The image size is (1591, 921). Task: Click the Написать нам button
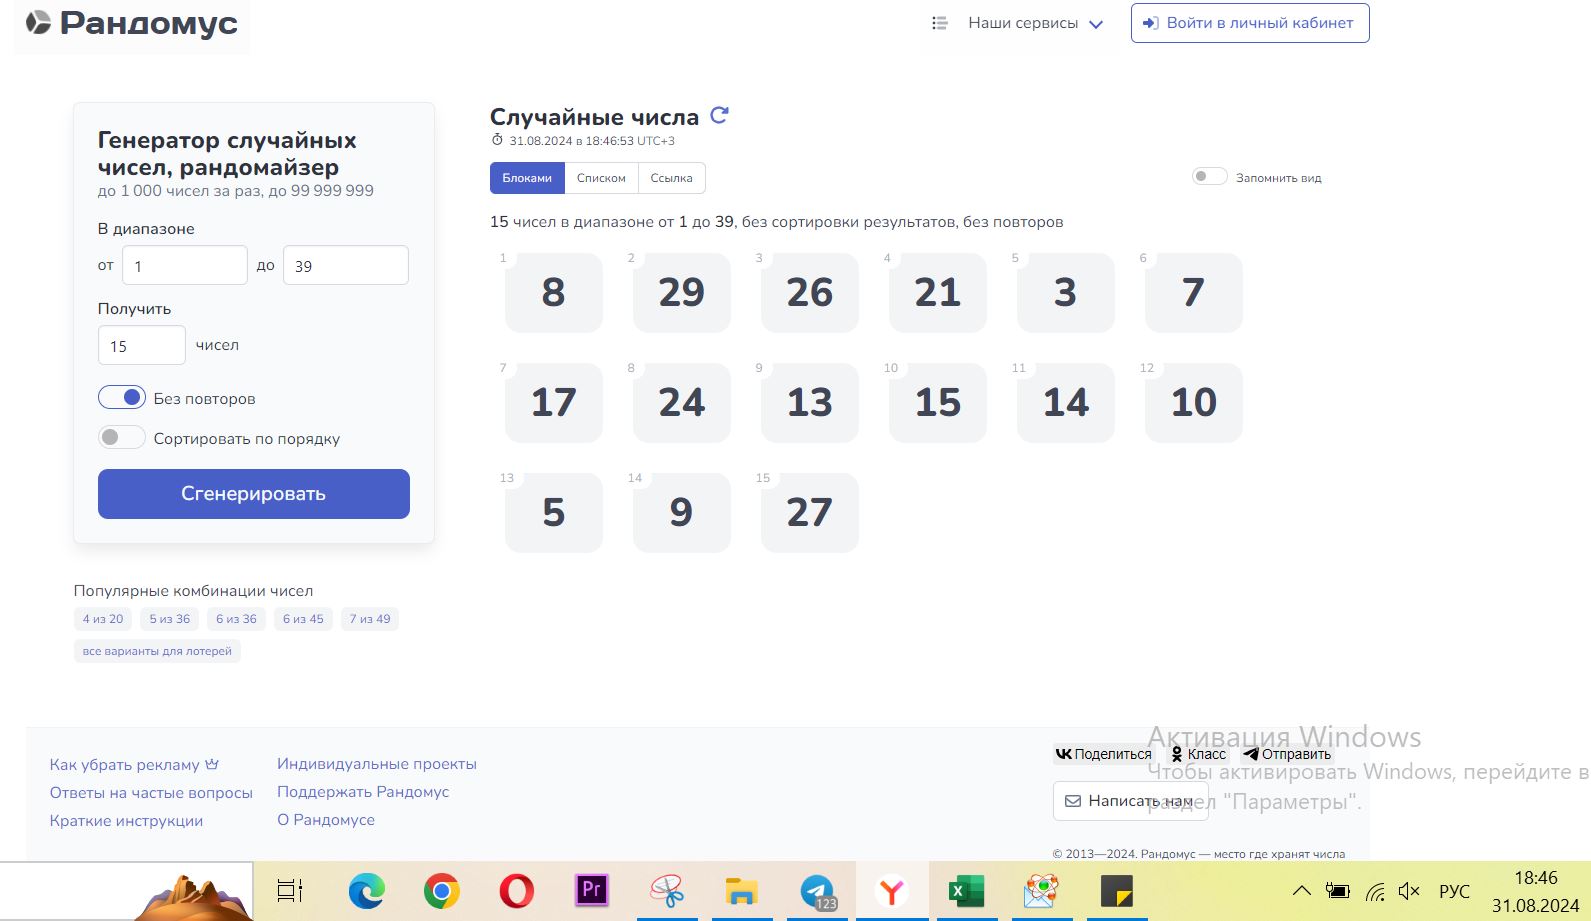tap(1131, 801)
